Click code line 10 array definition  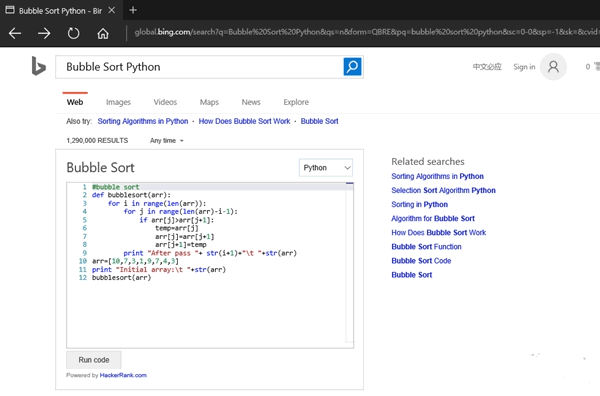pos(135,261)
